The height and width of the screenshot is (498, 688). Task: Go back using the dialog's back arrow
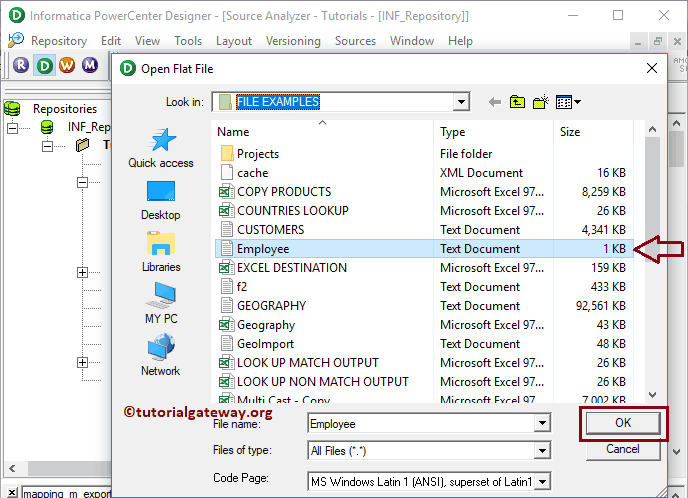(494, 102)
